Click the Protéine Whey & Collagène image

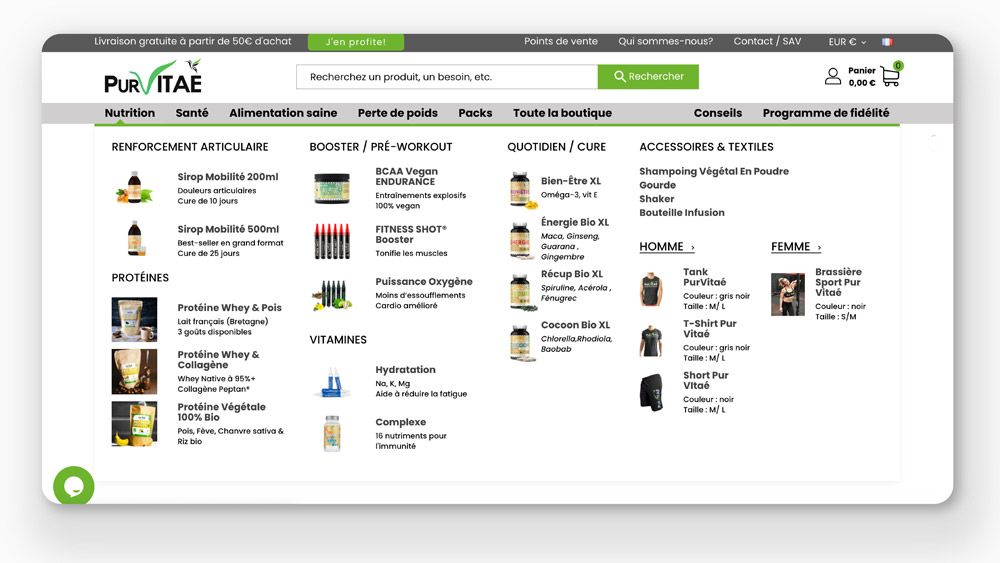[x=134, y=371]
